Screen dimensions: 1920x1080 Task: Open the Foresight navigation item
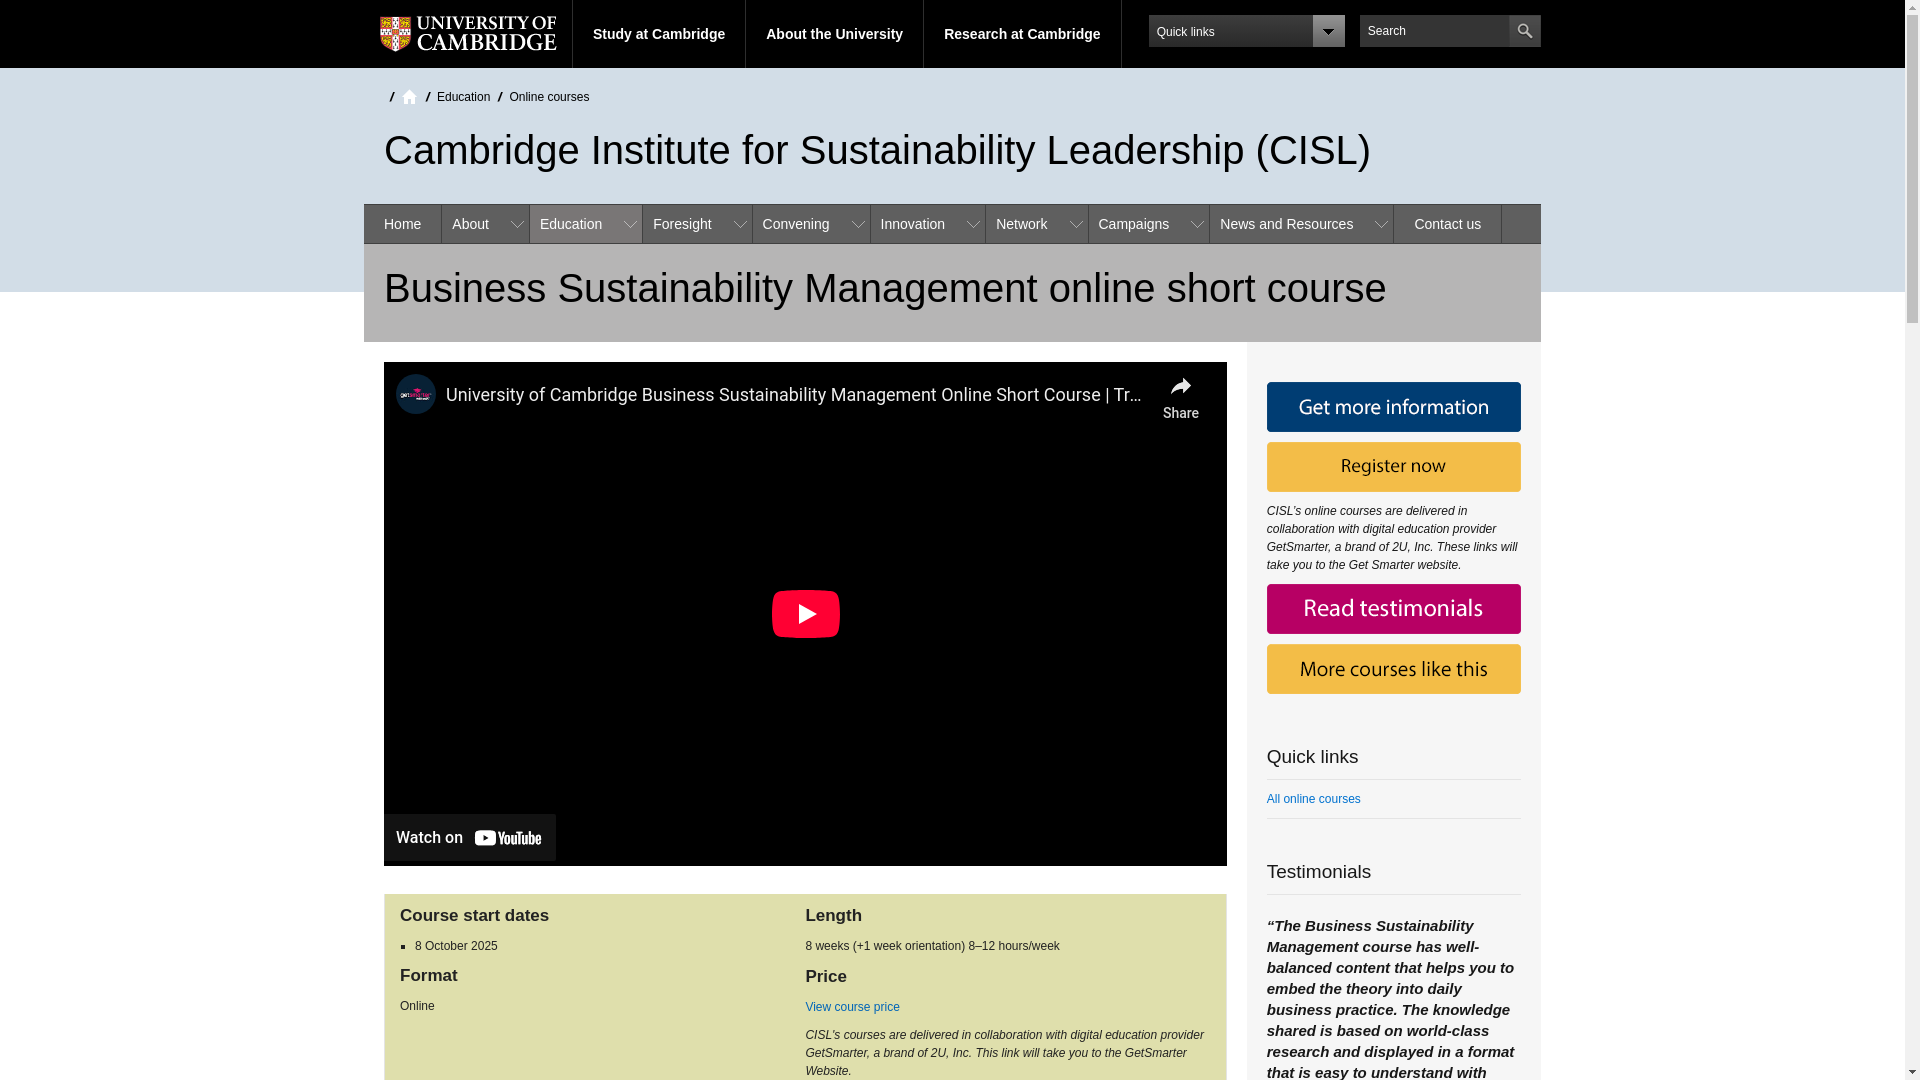pos(682,224)
